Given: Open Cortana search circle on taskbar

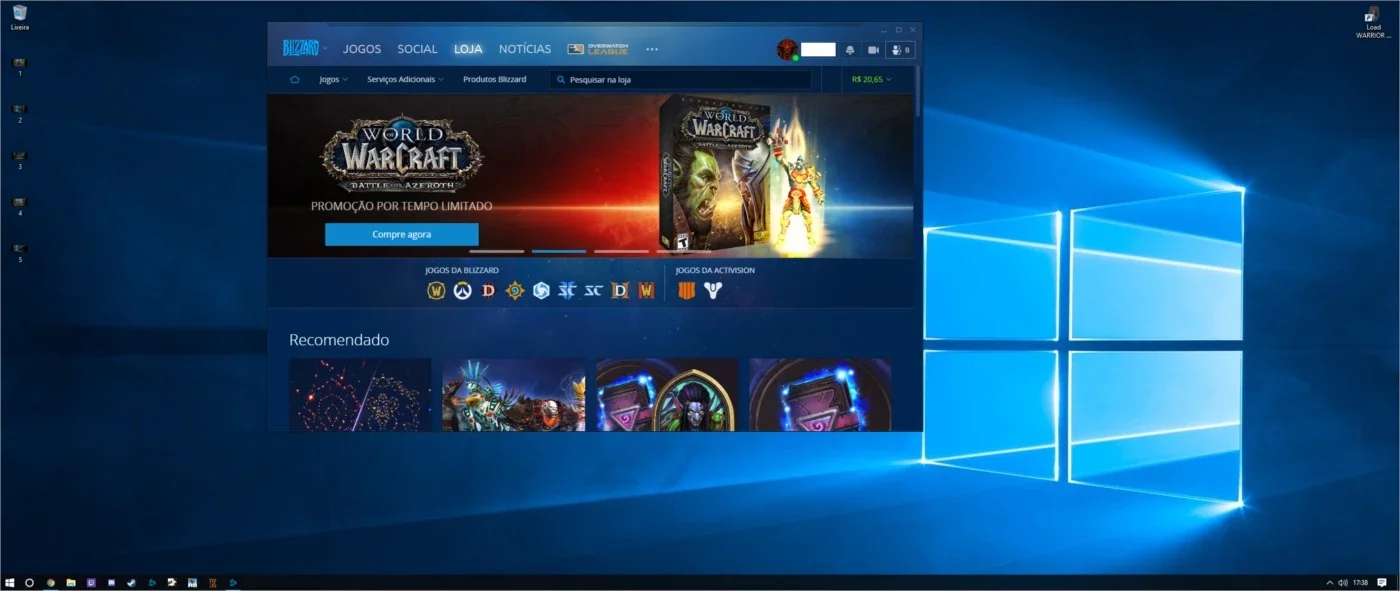Looking at the screenshot, I should (x=30, y=582).
